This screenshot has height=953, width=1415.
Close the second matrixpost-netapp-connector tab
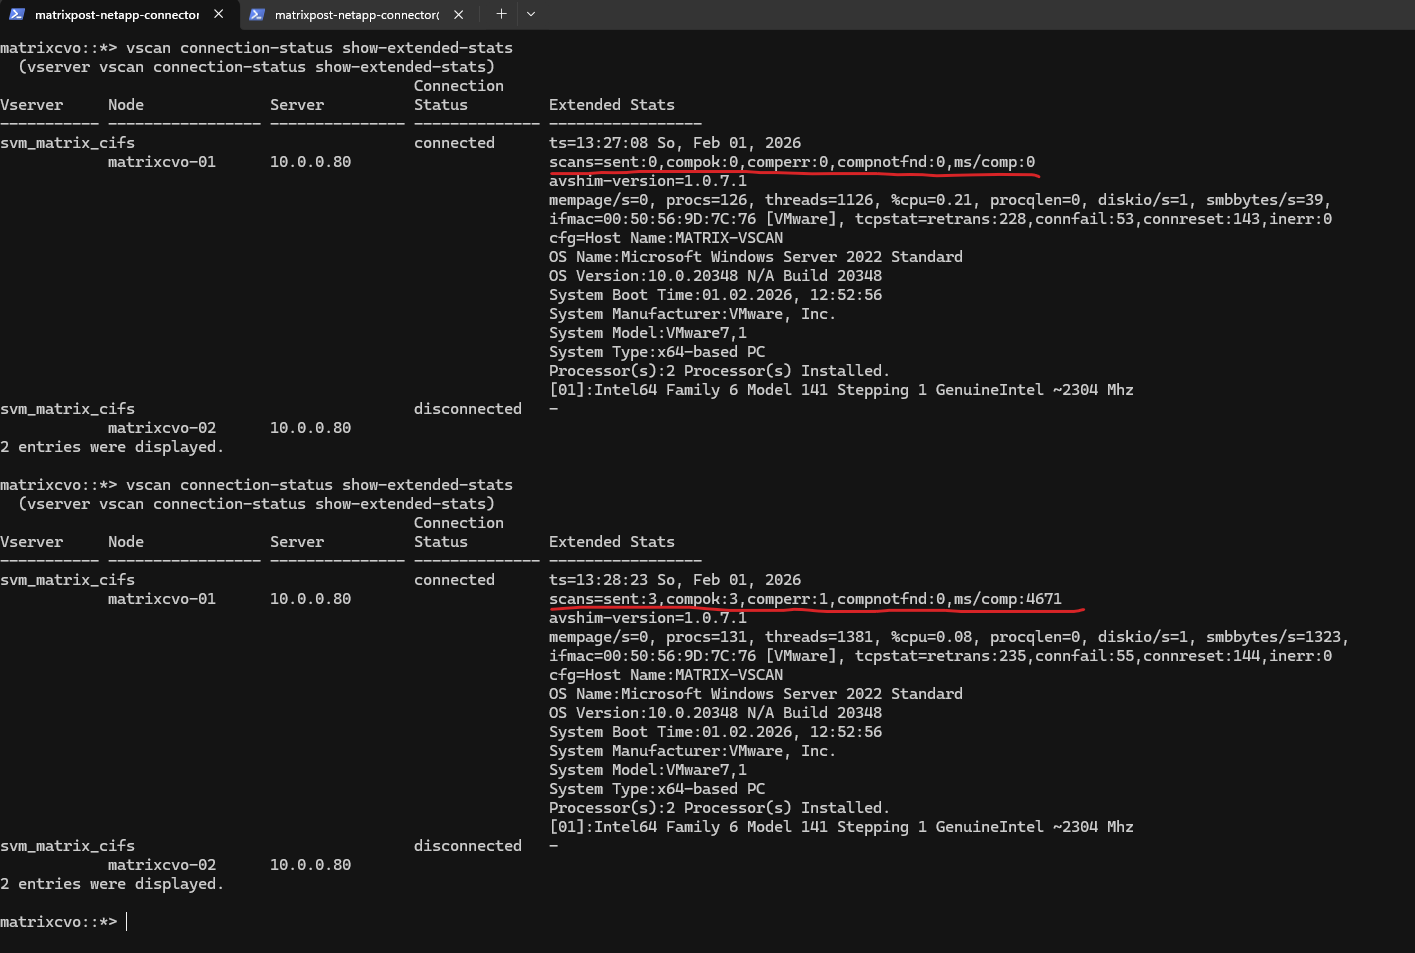tap(458, 14)
